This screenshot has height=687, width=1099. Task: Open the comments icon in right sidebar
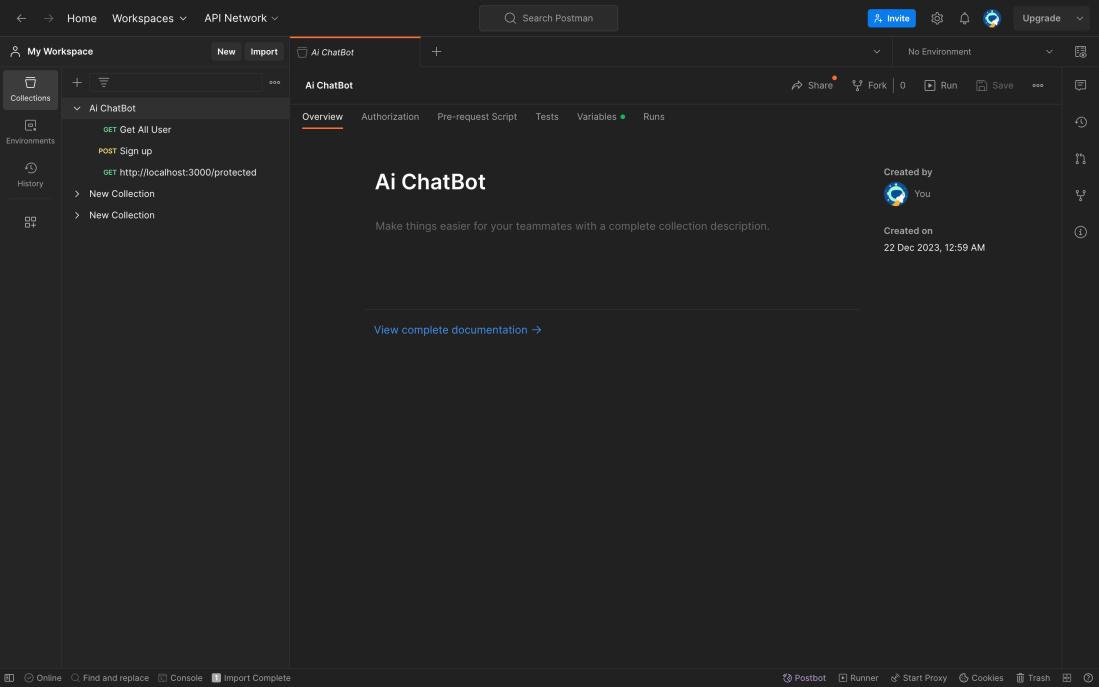tap(1080, 86)
